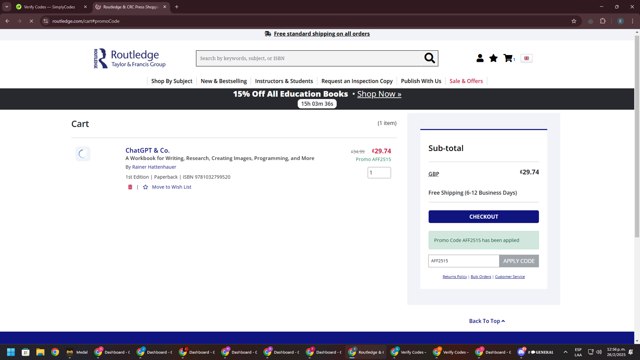Click the GBP currency link
The height and width of the screenshot is (360, 640).
[433, 174]
